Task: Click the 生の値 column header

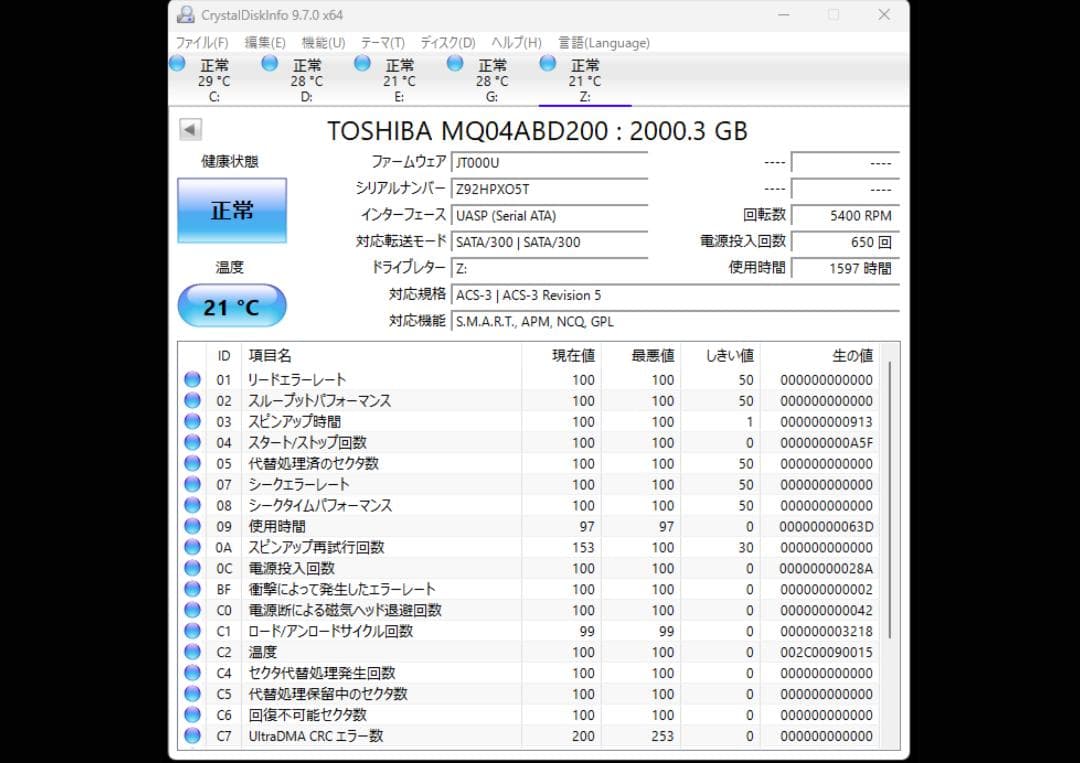Action: click(820, 355)
